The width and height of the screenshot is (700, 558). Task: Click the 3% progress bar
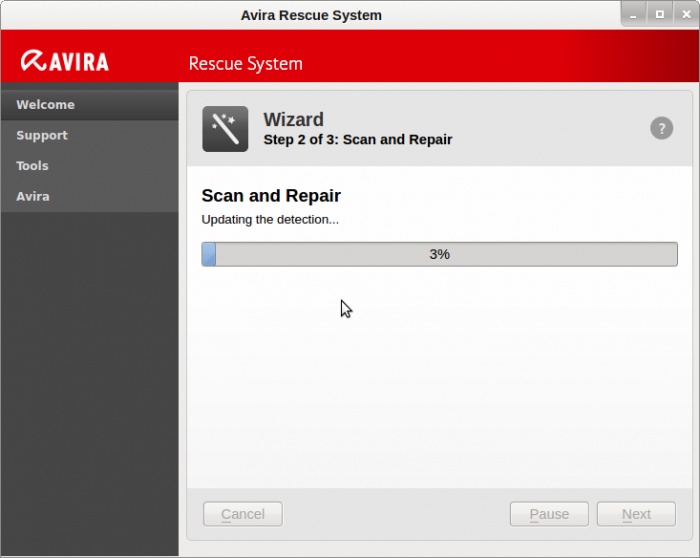(439, 254)
